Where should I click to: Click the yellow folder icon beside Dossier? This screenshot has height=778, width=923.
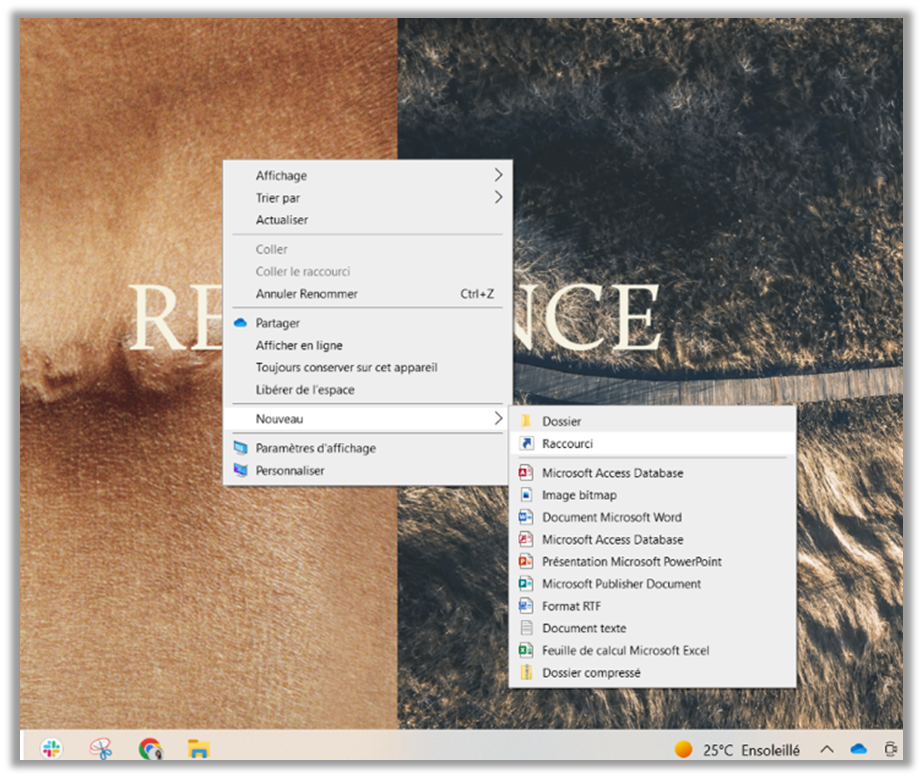[x=525, y=421]
